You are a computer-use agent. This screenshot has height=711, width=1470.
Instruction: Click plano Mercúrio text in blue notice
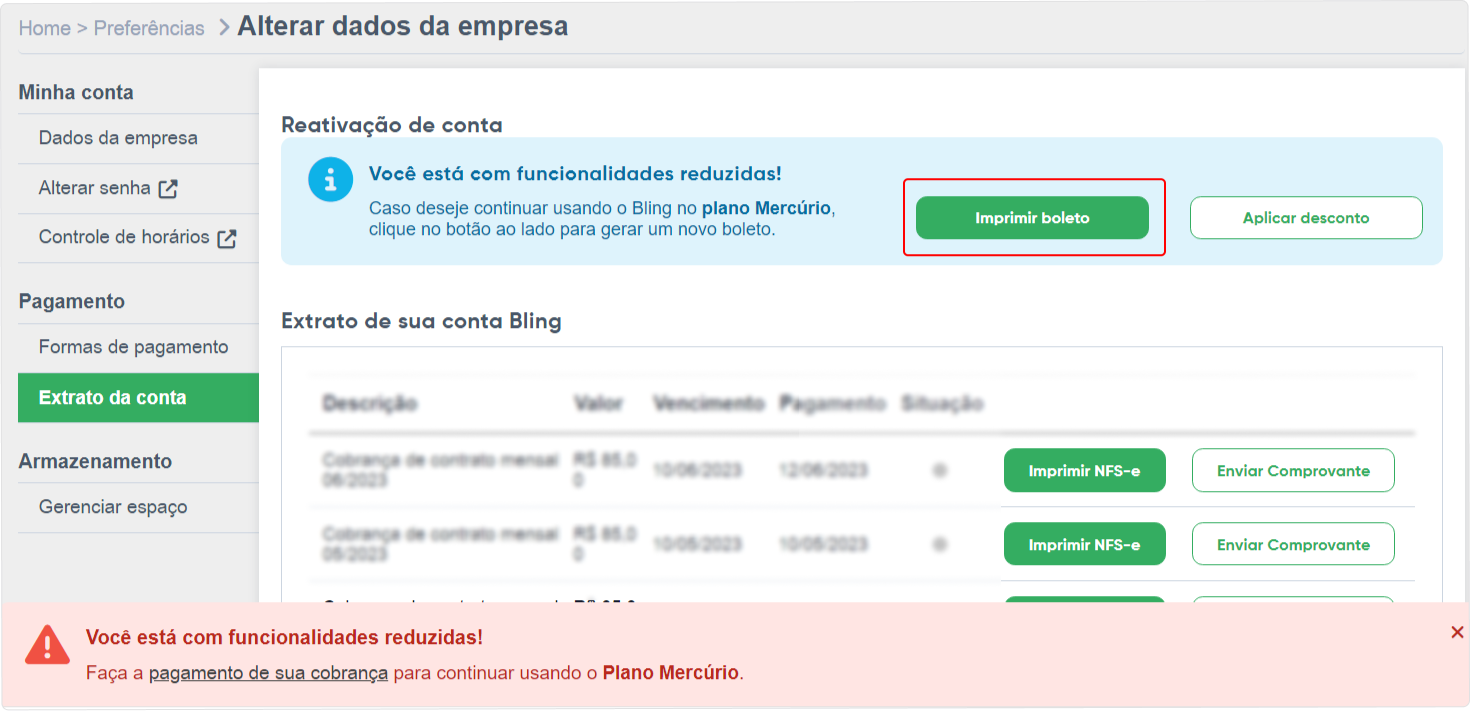pos(766,209)
